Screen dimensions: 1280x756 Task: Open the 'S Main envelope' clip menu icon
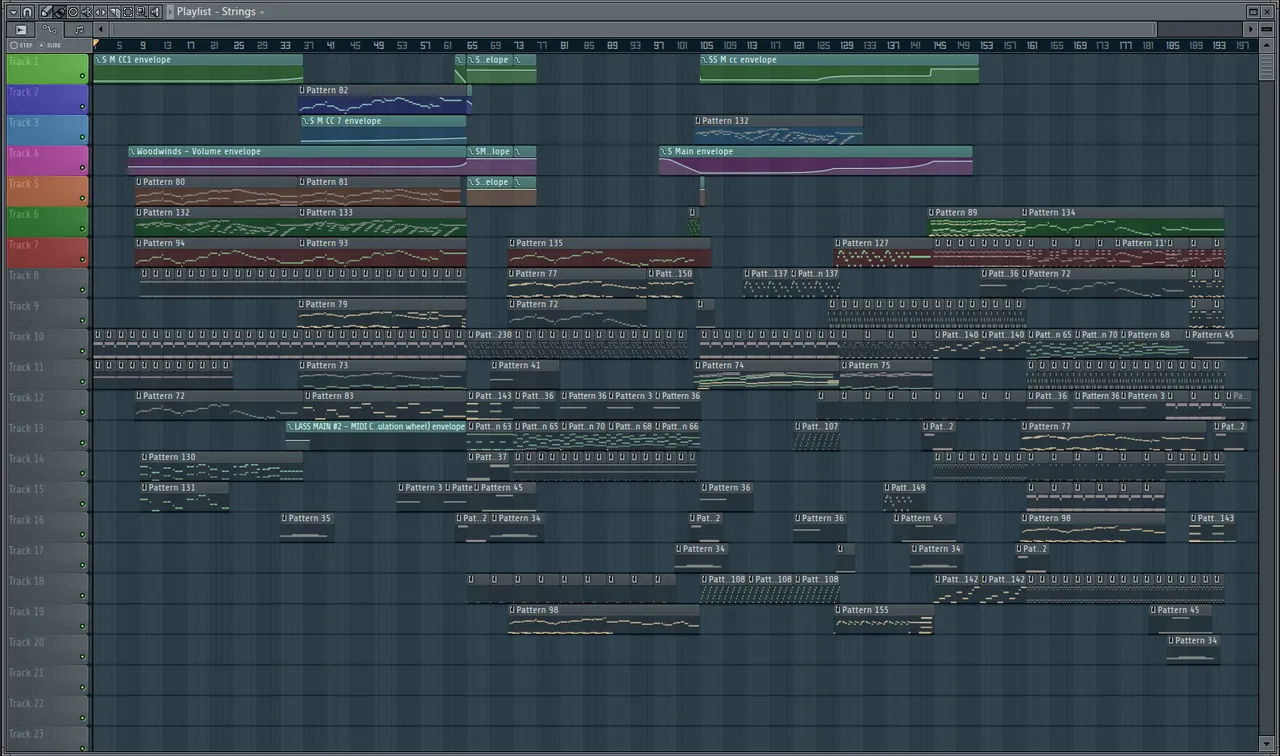[x=663, y=152]
